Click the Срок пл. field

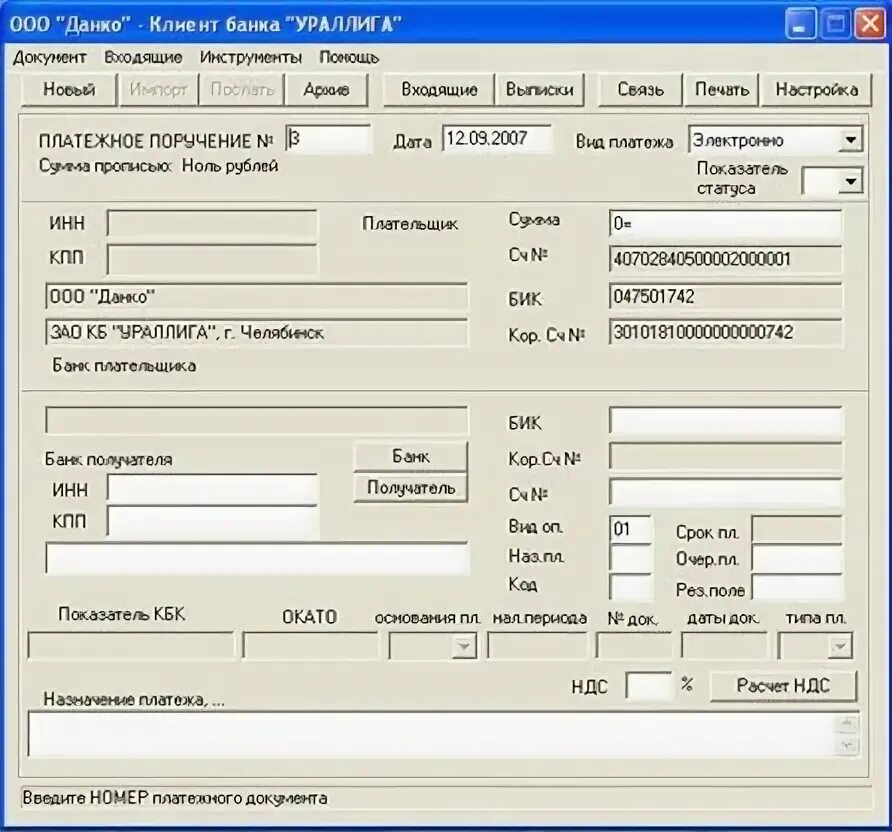click(796, 529)
